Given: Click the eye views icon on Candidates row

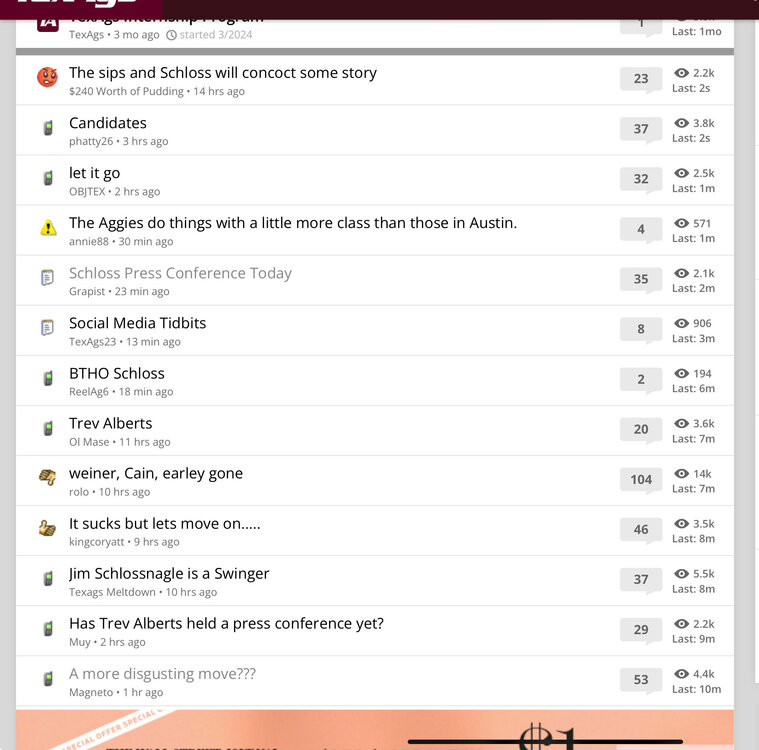Looking at the screenshot, I should [681, 123].
